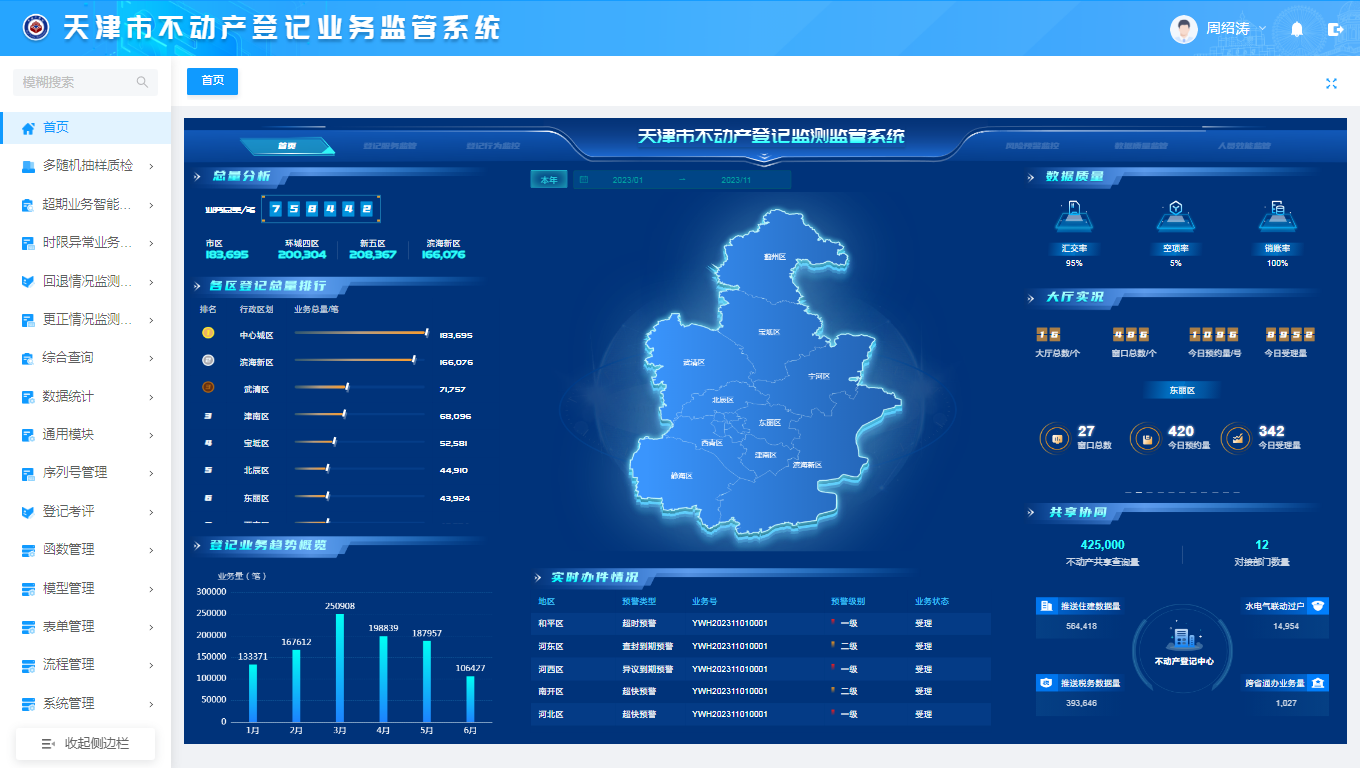Expand the 系统管理 sidebar menu
1360x768 pixels.
(x=85, y=703)
